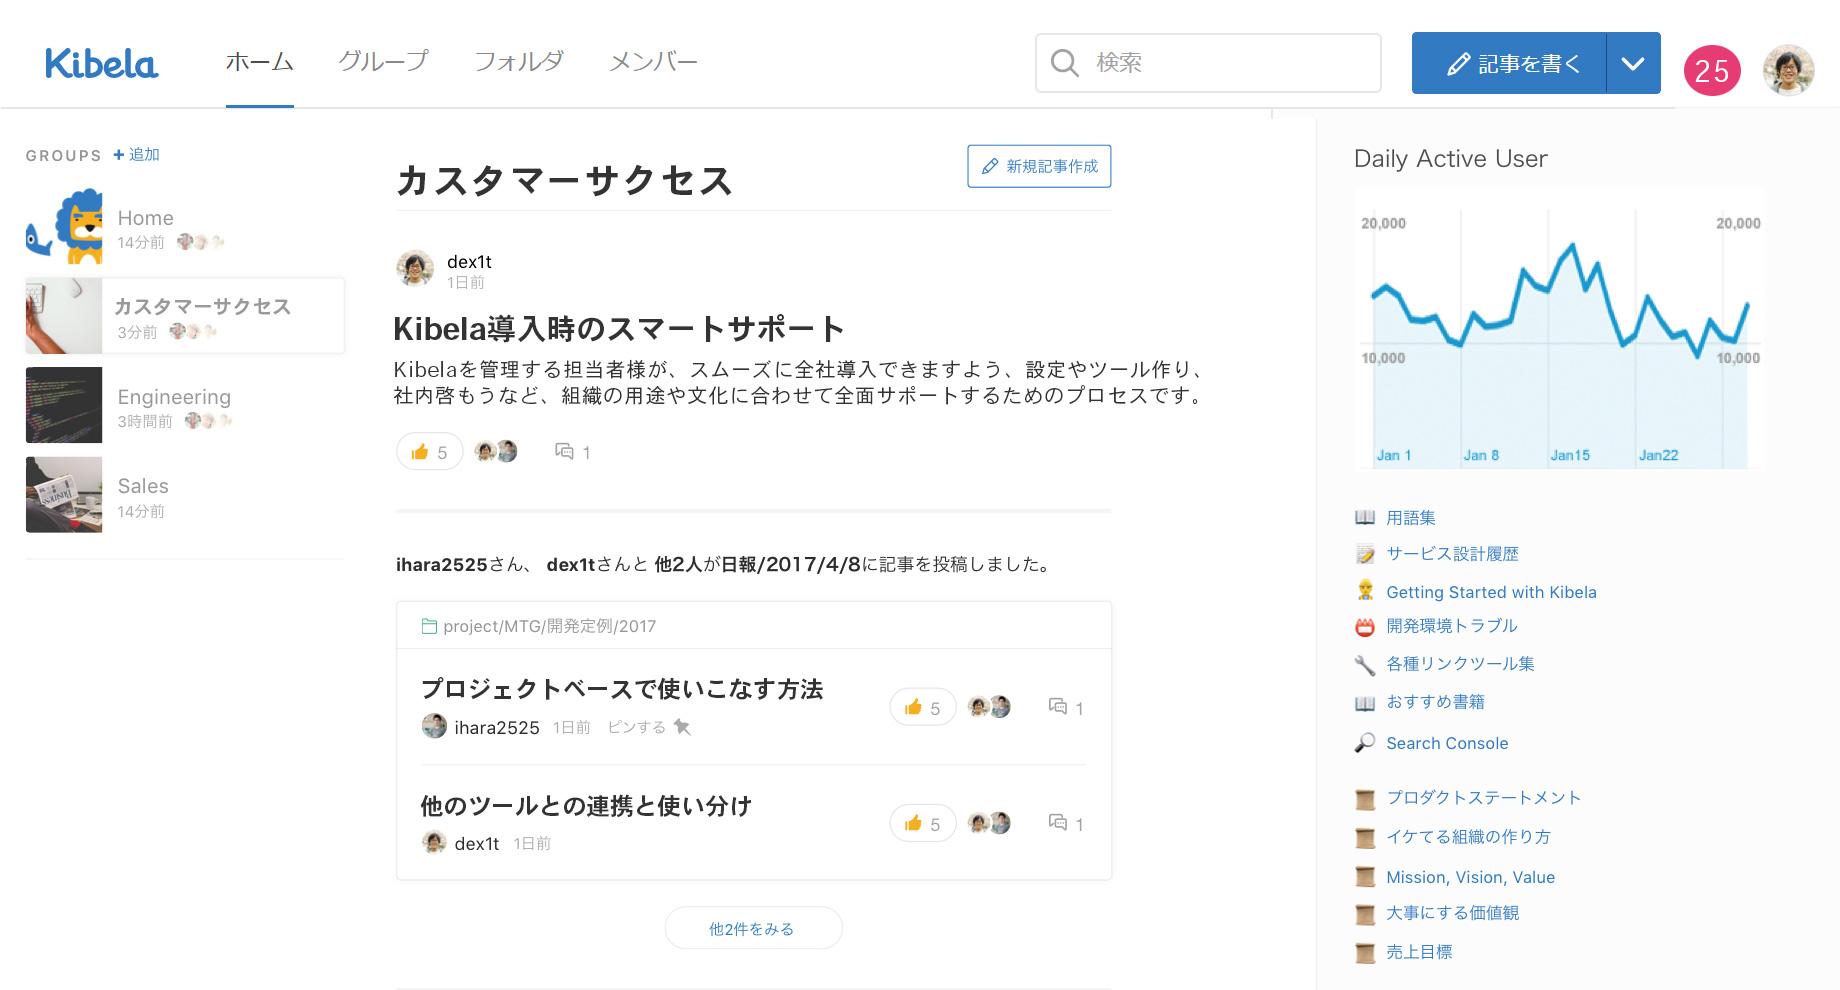Click the wrench icon beside 各種リンクツール集

[1365, 665]
